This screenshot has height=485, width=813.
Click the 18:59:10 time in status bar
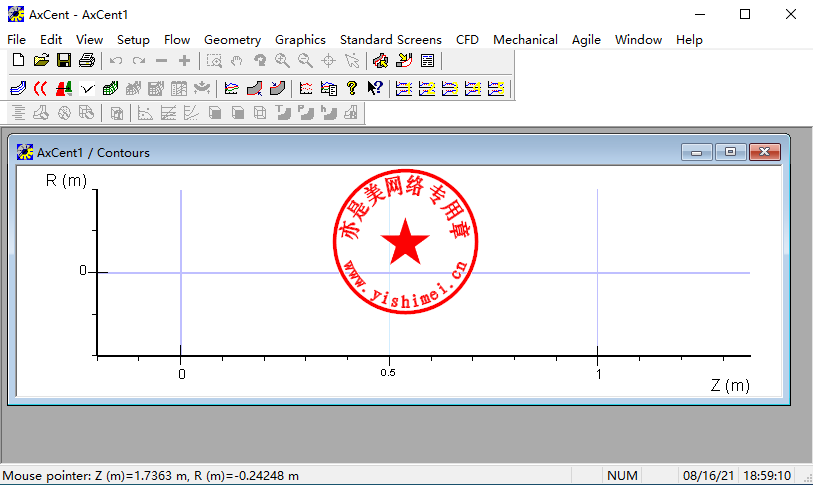(x=767, y=476)
